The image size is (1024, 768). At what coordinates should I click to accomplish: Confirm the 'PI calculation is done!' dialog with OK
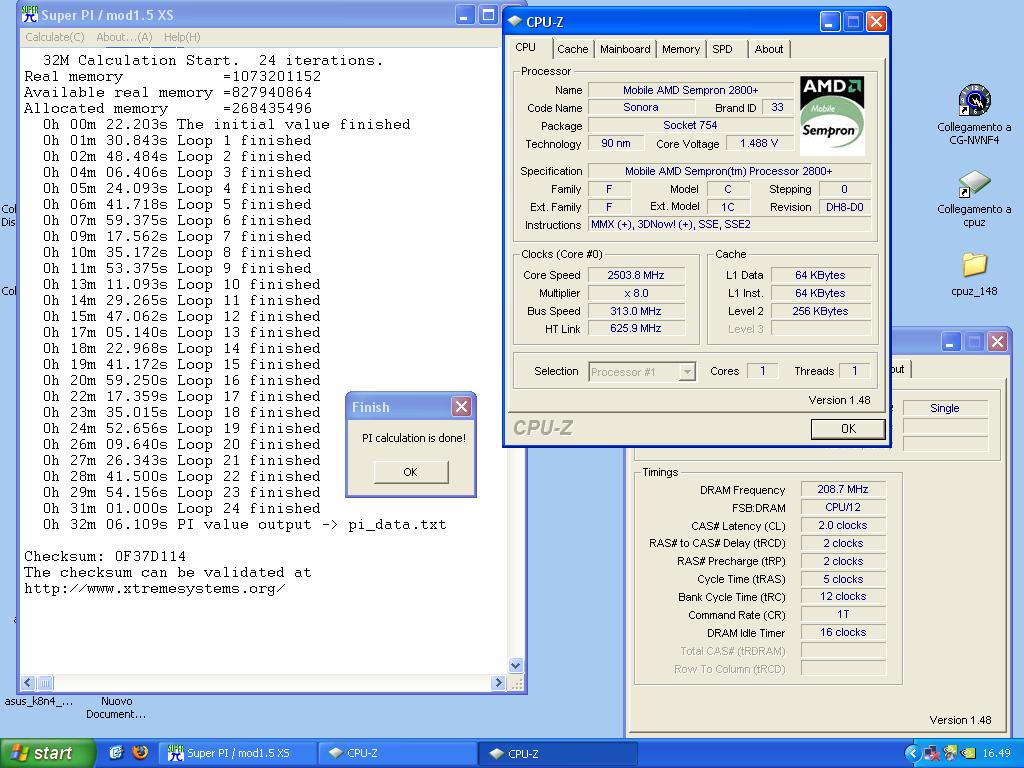[411, 472]
